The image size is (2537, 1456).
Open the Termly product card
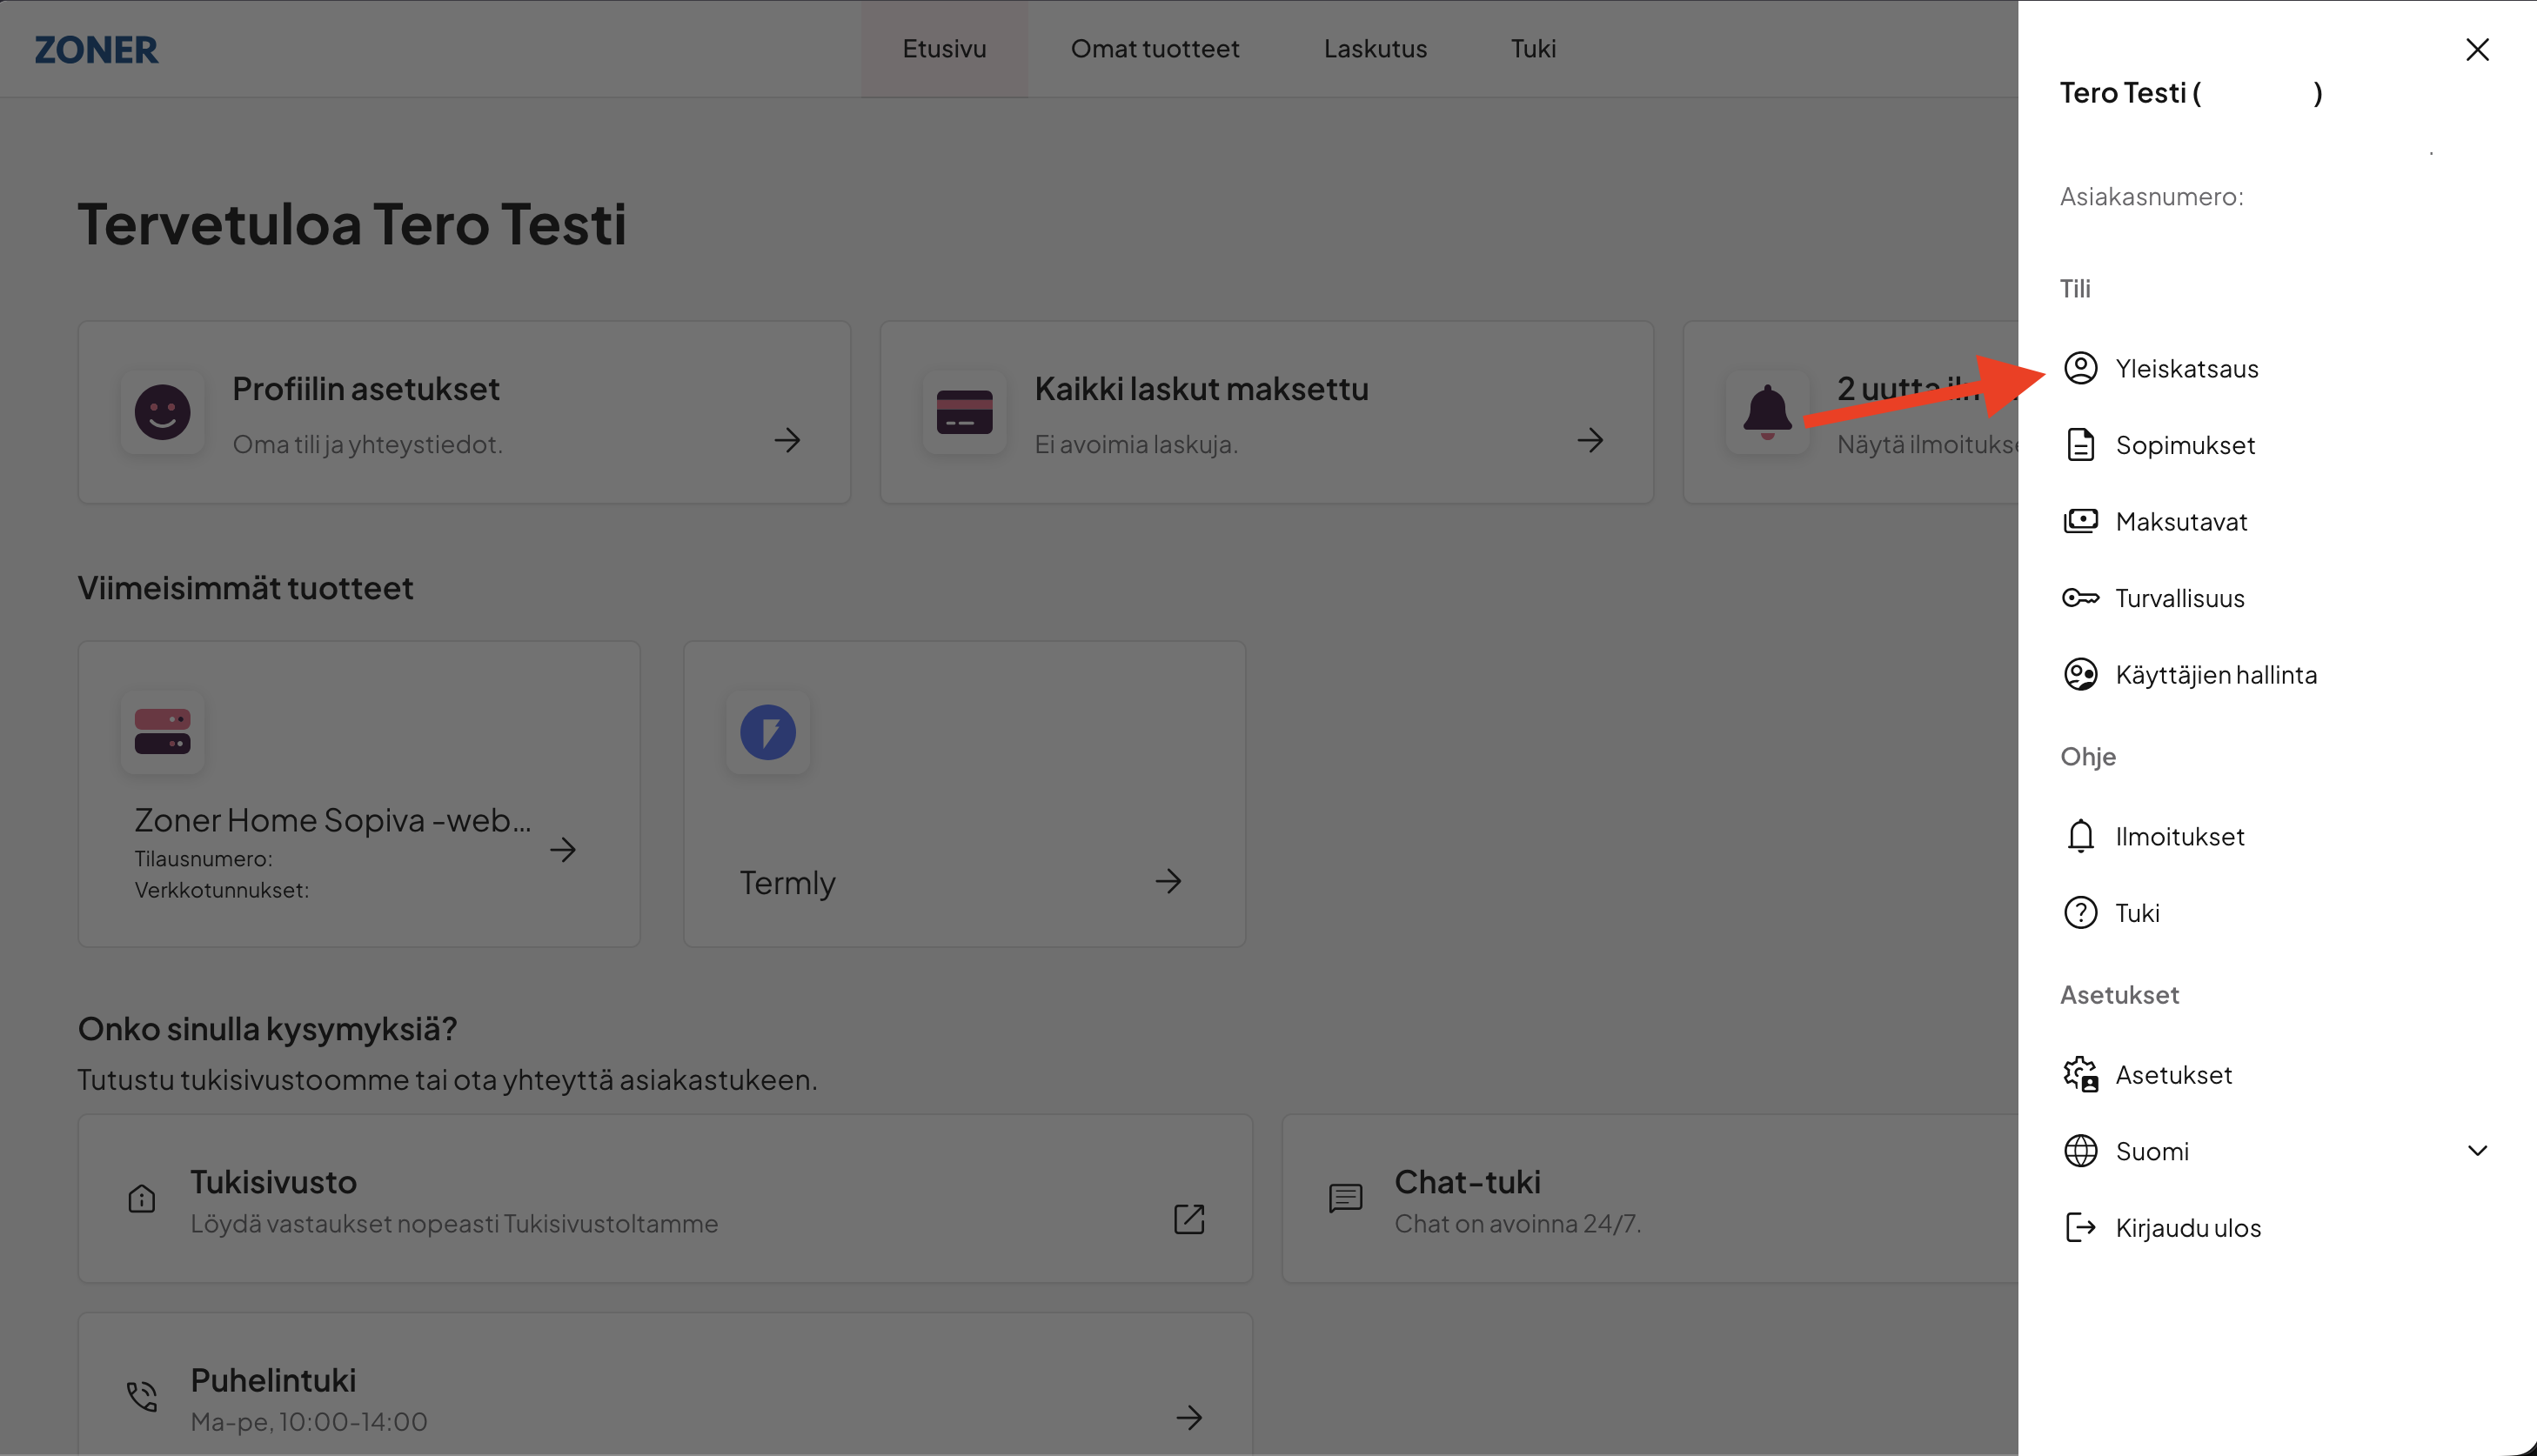tap(965, 794)
